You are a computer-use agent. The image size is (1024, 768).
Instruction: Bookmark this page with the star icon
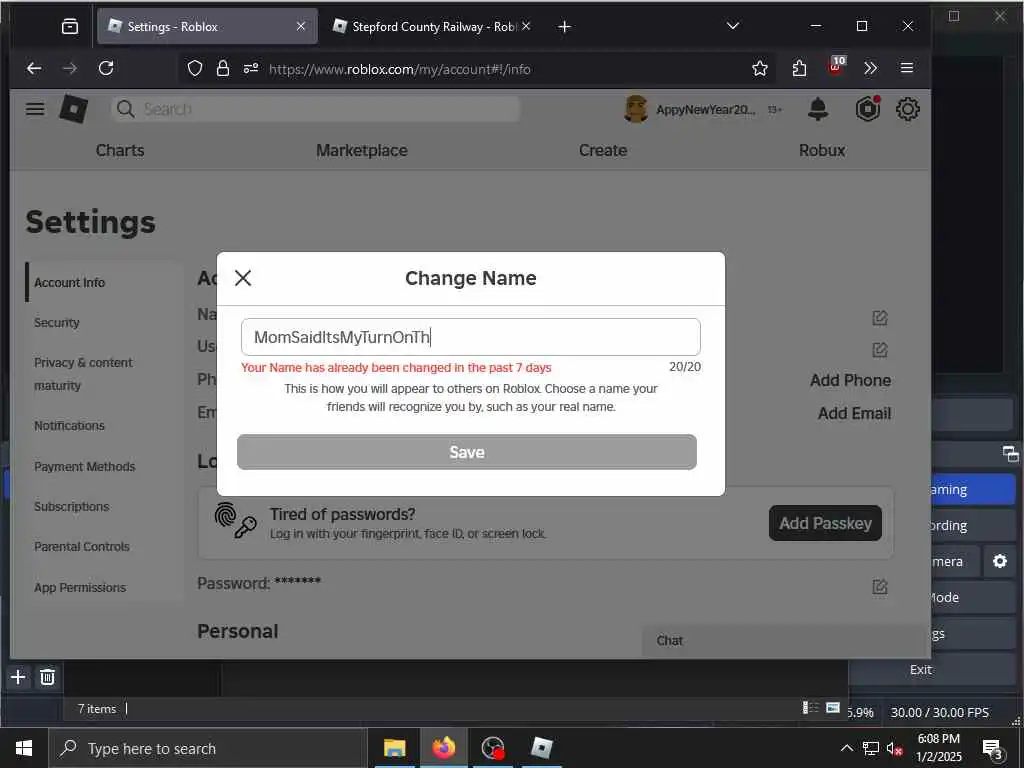pyautogui.click(x=760, y=69)
